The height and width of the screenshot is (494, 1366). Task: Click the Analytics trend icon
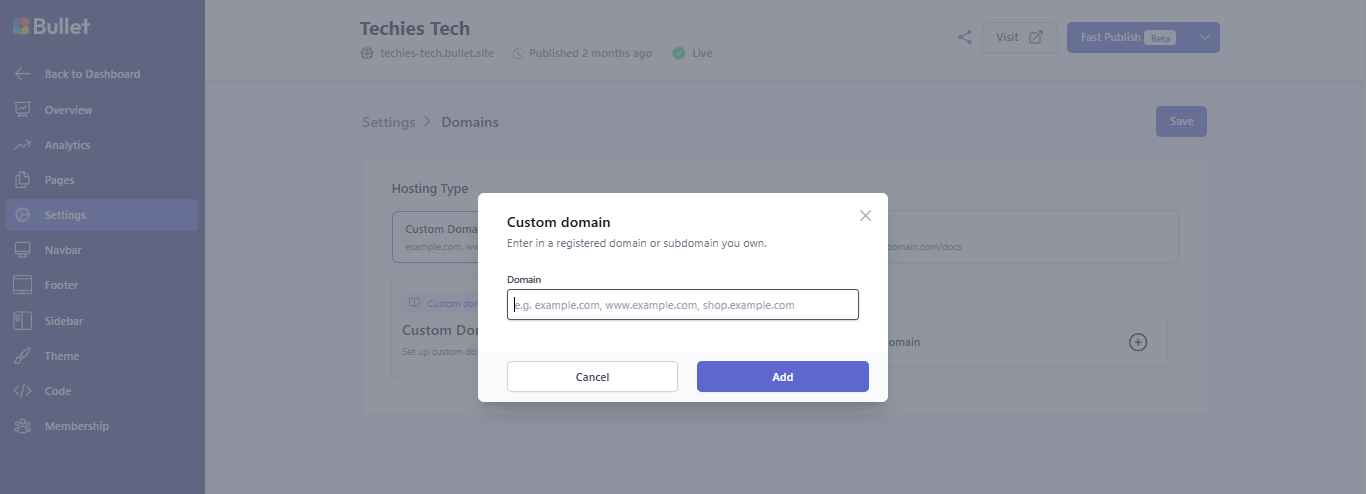[x=22, y=145]
